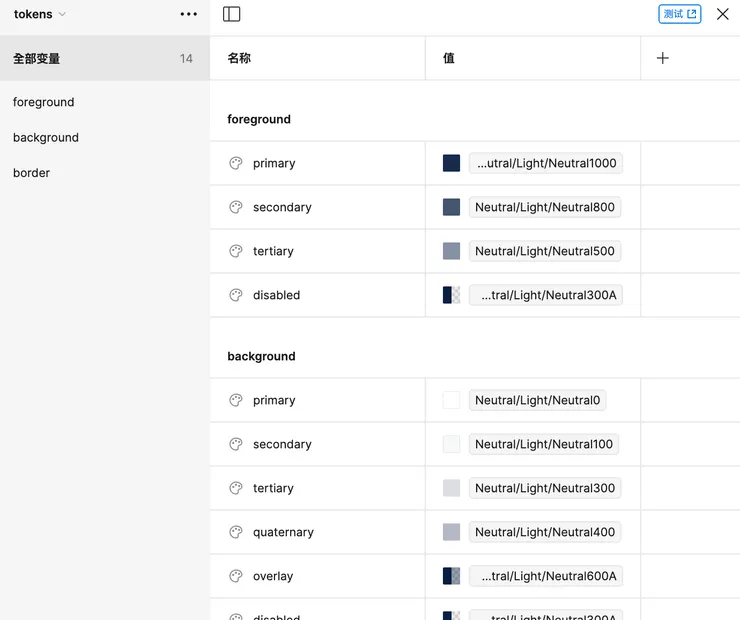Select the background group in sidebar
This screenshot has width=740, height=620.
(46, 137)
